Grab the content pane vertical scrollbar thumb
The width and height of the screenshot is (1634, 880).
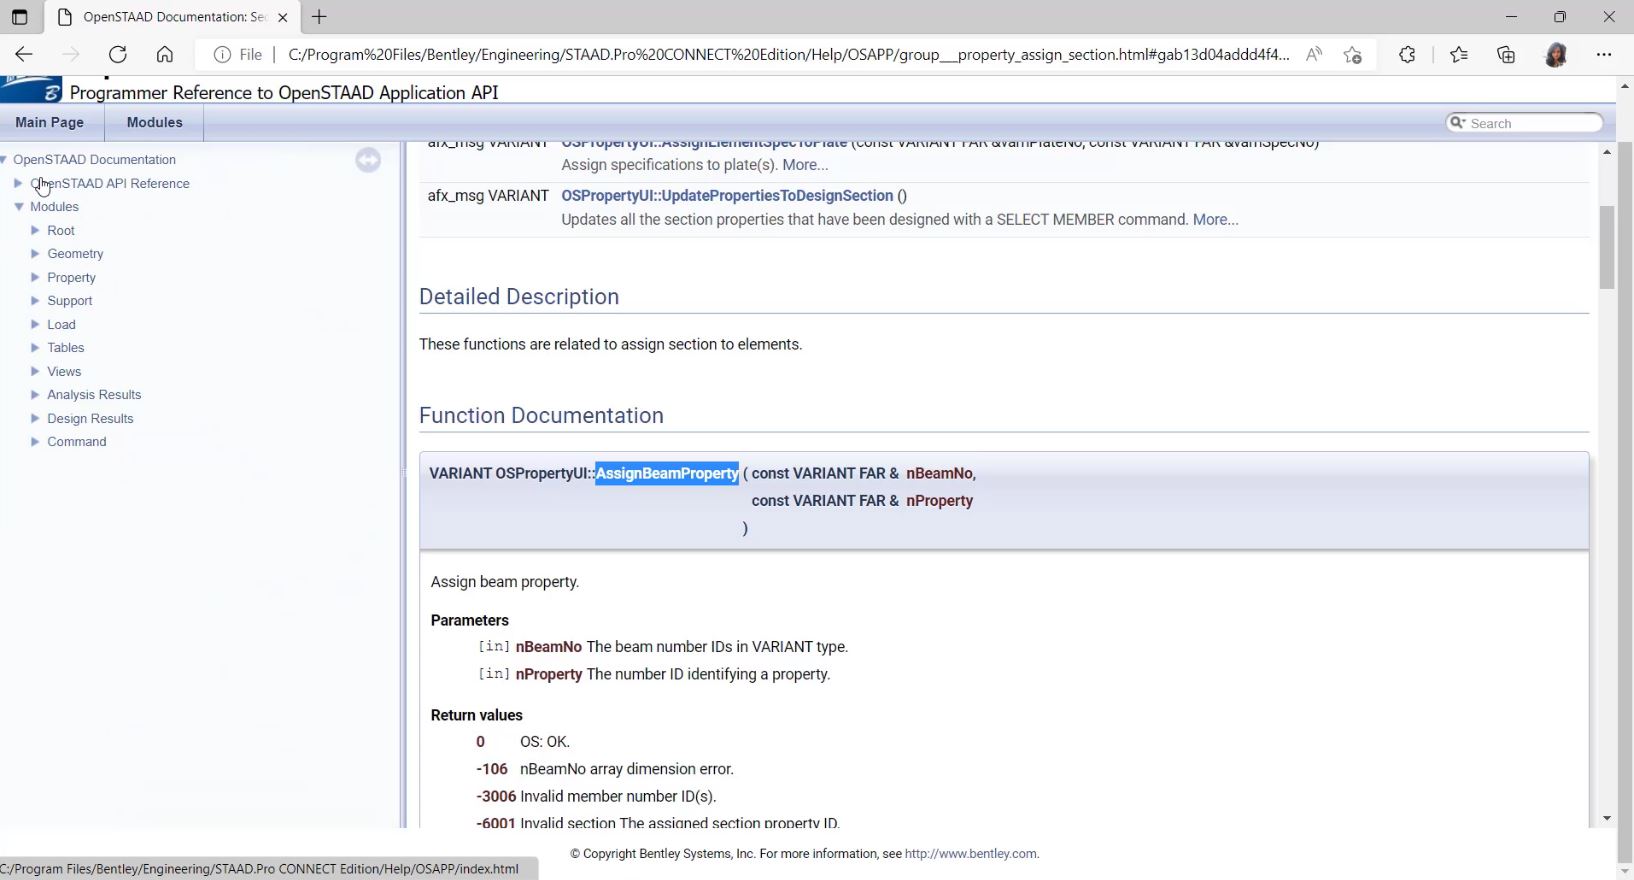tap(1607, 247)
